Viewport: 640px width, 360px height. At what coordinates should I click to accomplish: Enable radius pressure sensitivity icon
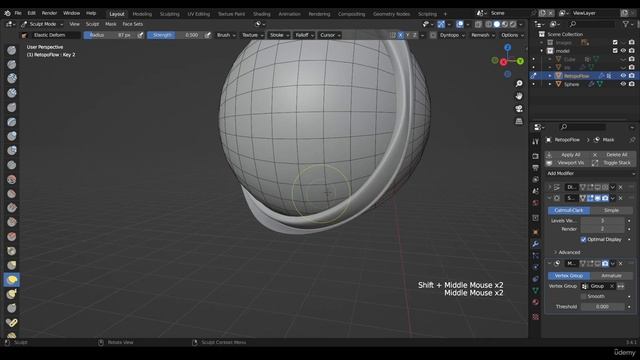[140, 35]
